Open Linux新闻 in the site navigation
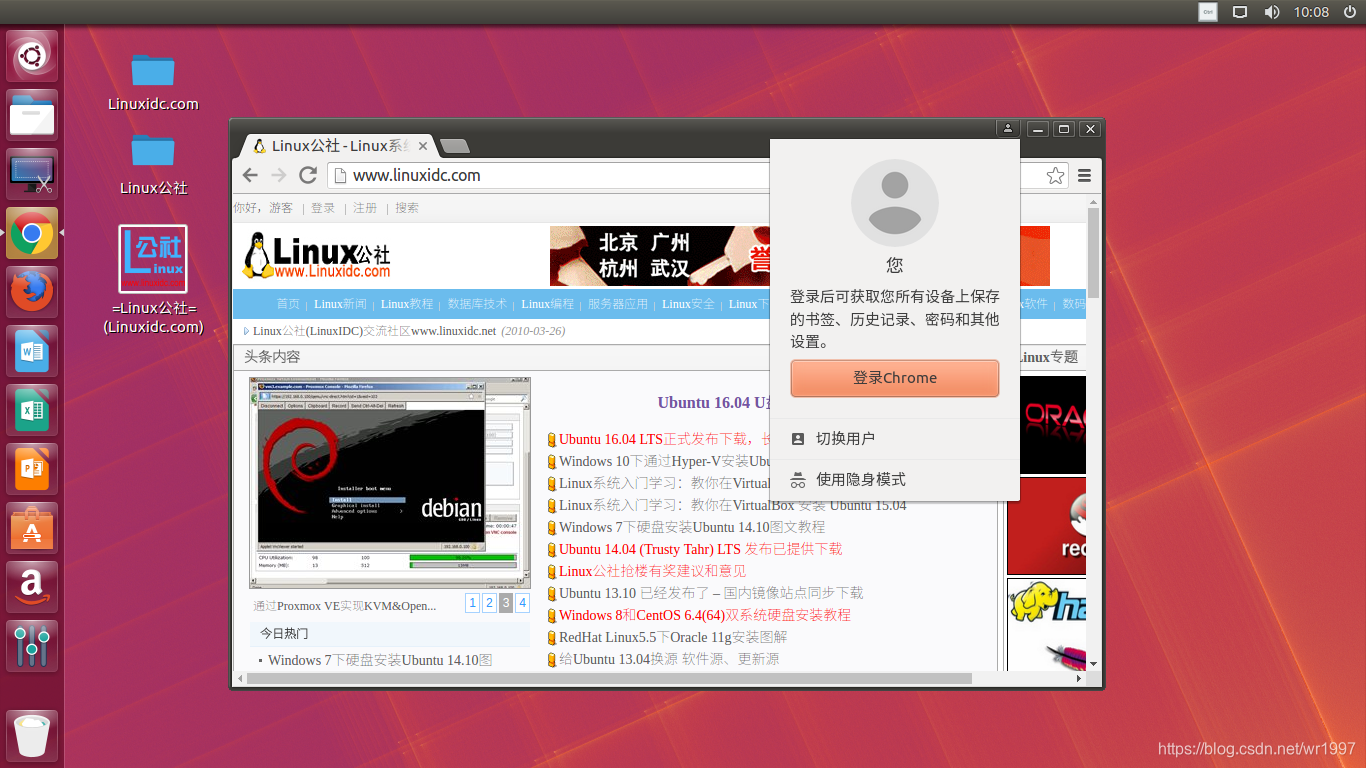 pyautogui.click(x=340, y=304)
